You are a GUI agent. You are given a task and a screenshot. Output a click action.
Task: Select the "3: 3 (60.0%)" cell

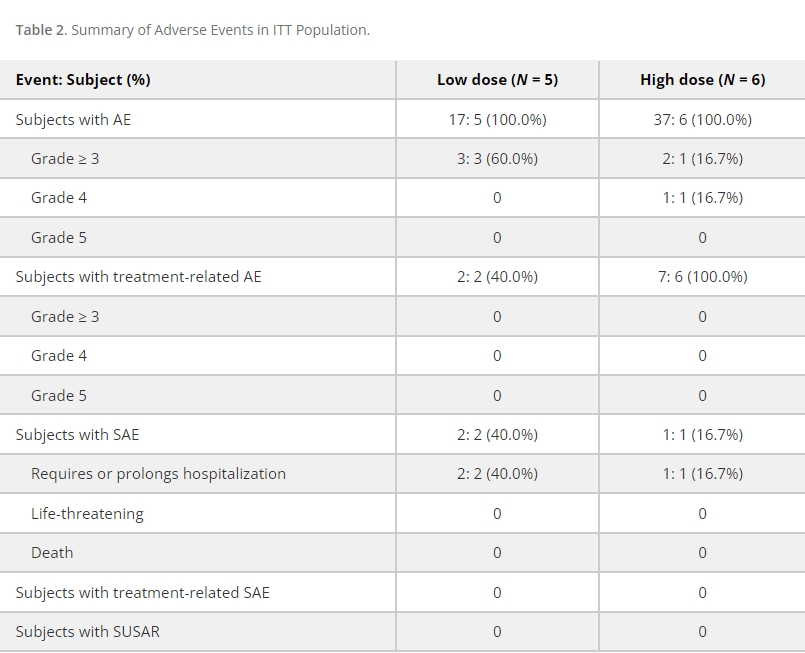click(x=497, y=159)
